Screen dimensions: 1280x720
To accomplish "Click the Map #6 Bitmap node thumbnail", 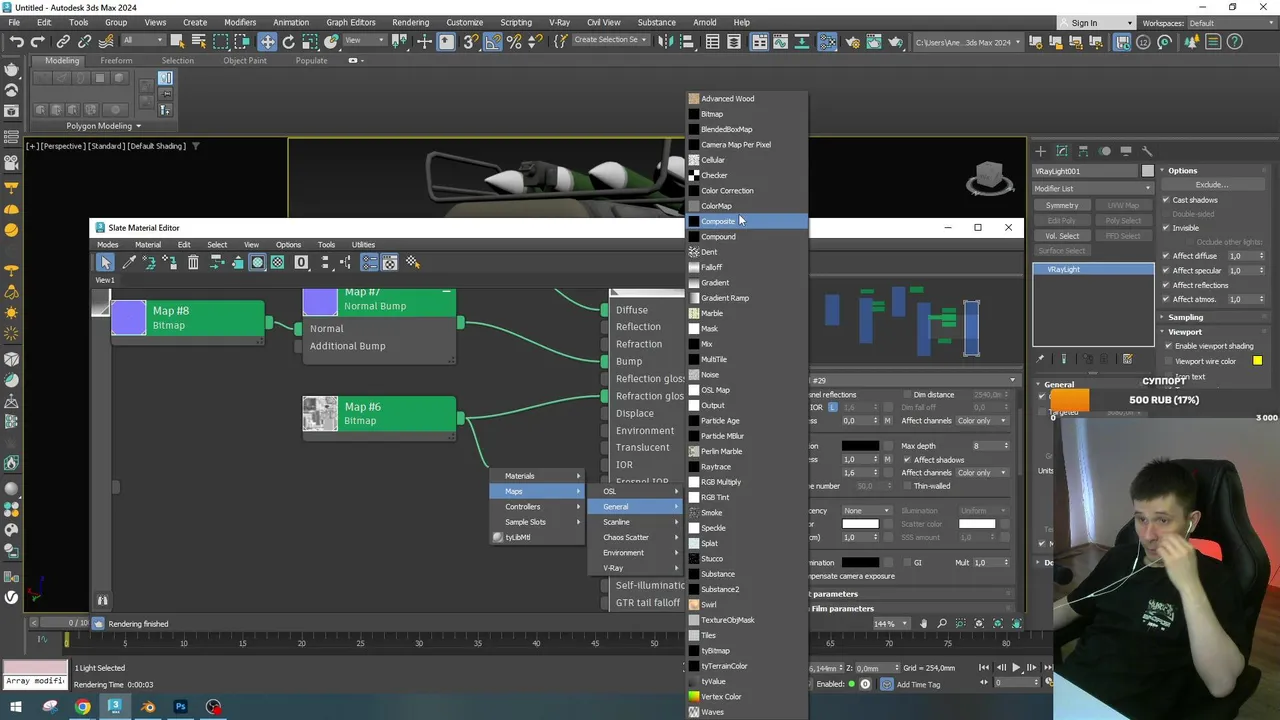I will 321,414.
